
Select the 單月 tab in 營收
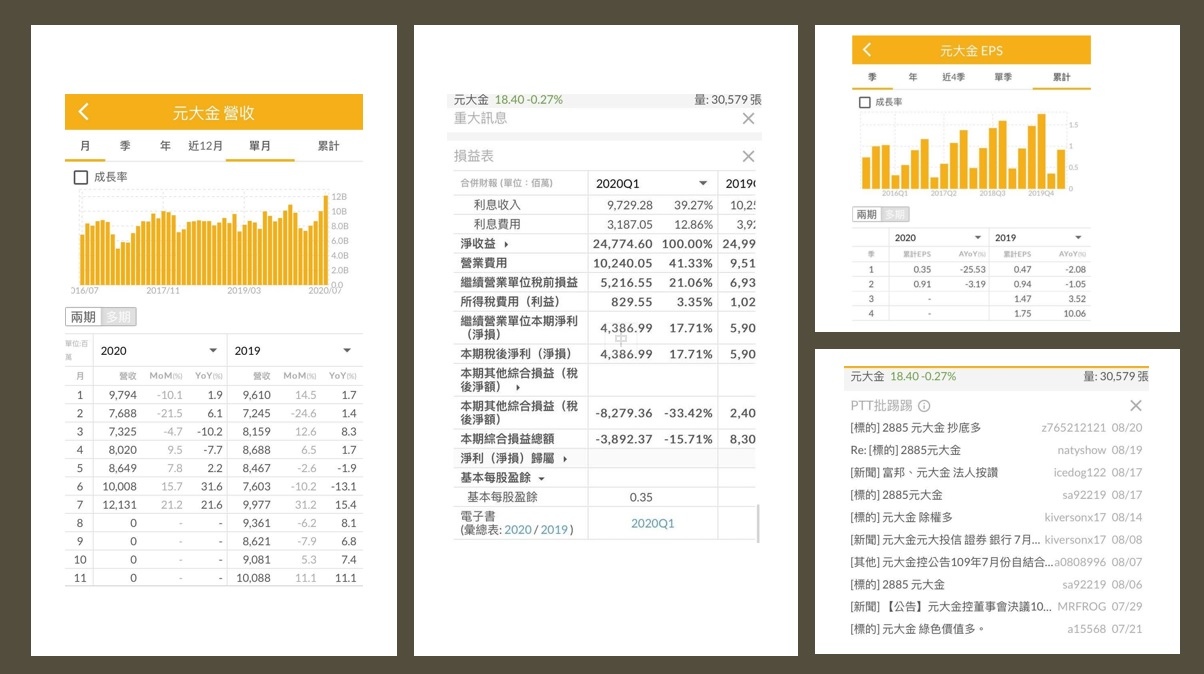click(x=259, y=146)
